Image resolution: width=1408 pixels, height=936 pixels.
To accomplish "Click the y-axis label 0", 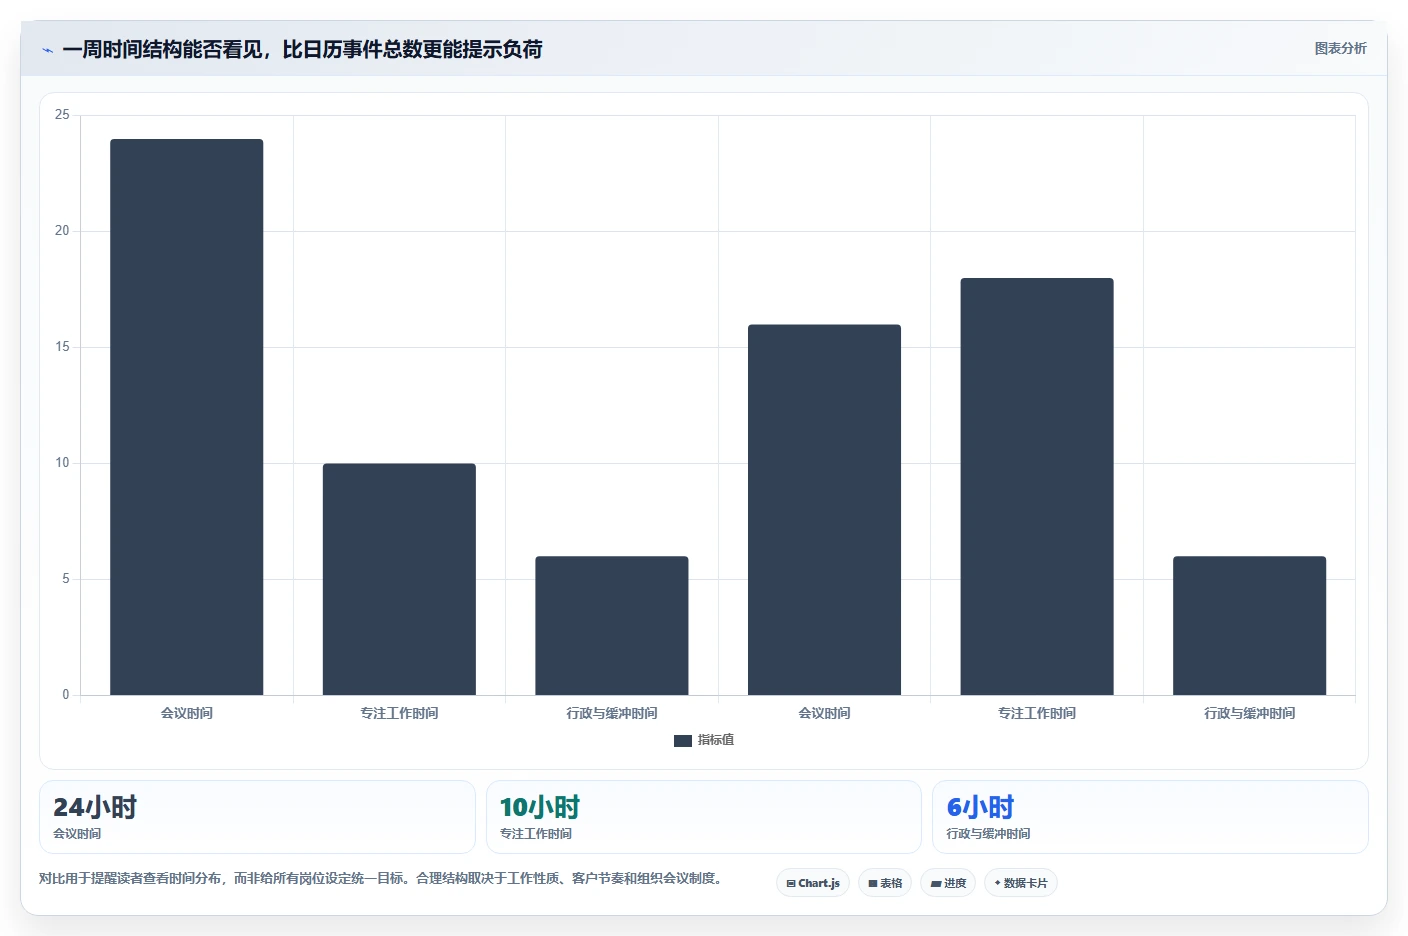I will pyautogui.click(x=66, y=695).
